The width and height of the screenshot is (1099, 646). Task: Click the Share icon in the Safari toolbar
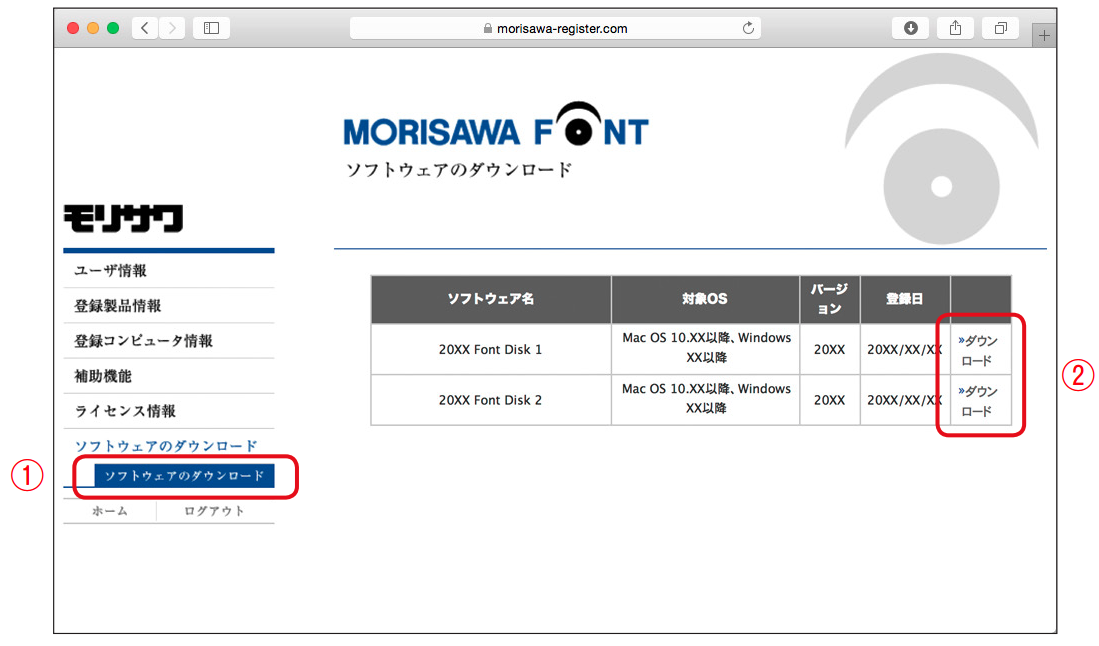click(955, 28)
